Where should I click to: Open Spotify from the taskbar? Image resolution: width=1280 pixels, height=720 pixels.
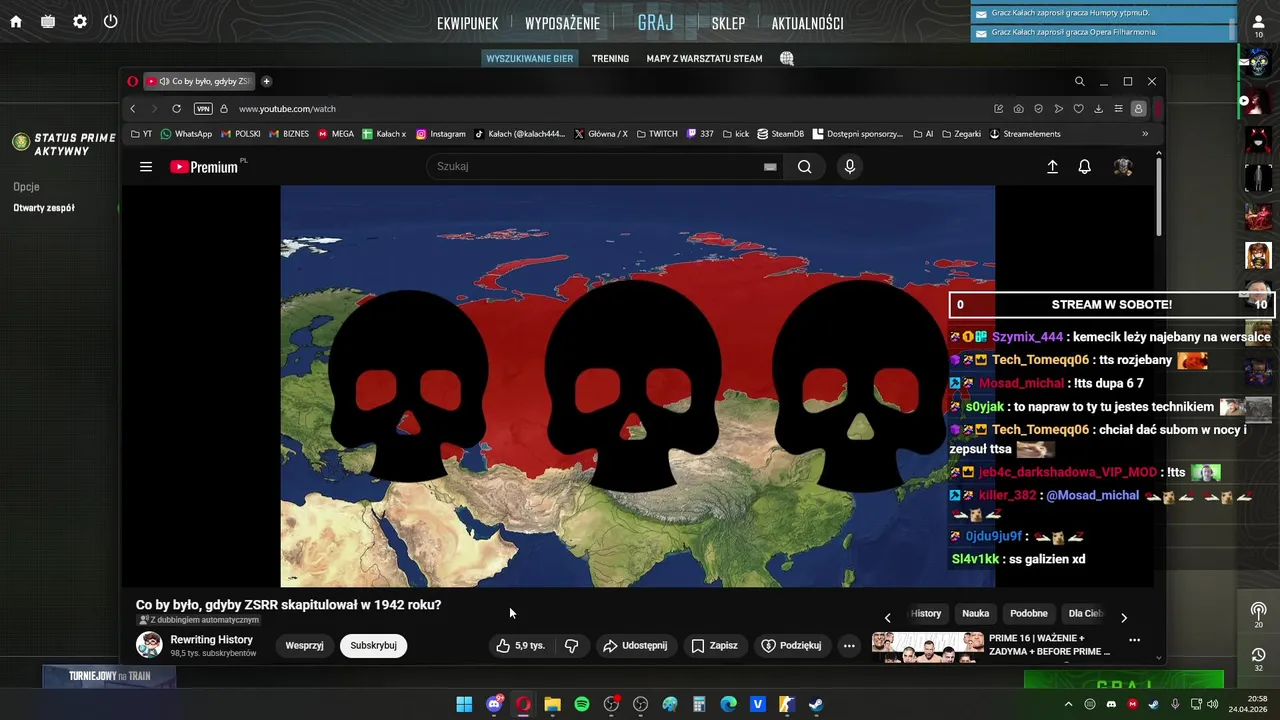pyautogui.click(x=582, y=705)
